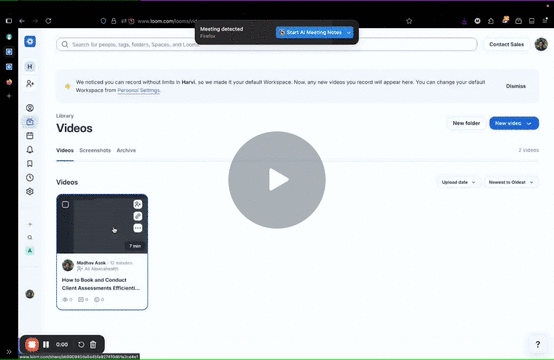This screenshot has height=360, width=554.
Task: Open the three-dots menu on the video card
Action: (x=138, y=228)
